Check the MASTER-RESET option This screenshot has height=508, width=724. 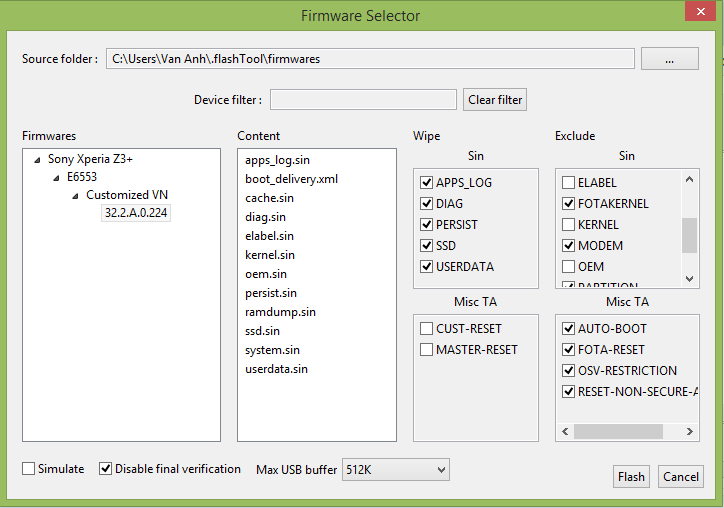click(x=428, y=350)
